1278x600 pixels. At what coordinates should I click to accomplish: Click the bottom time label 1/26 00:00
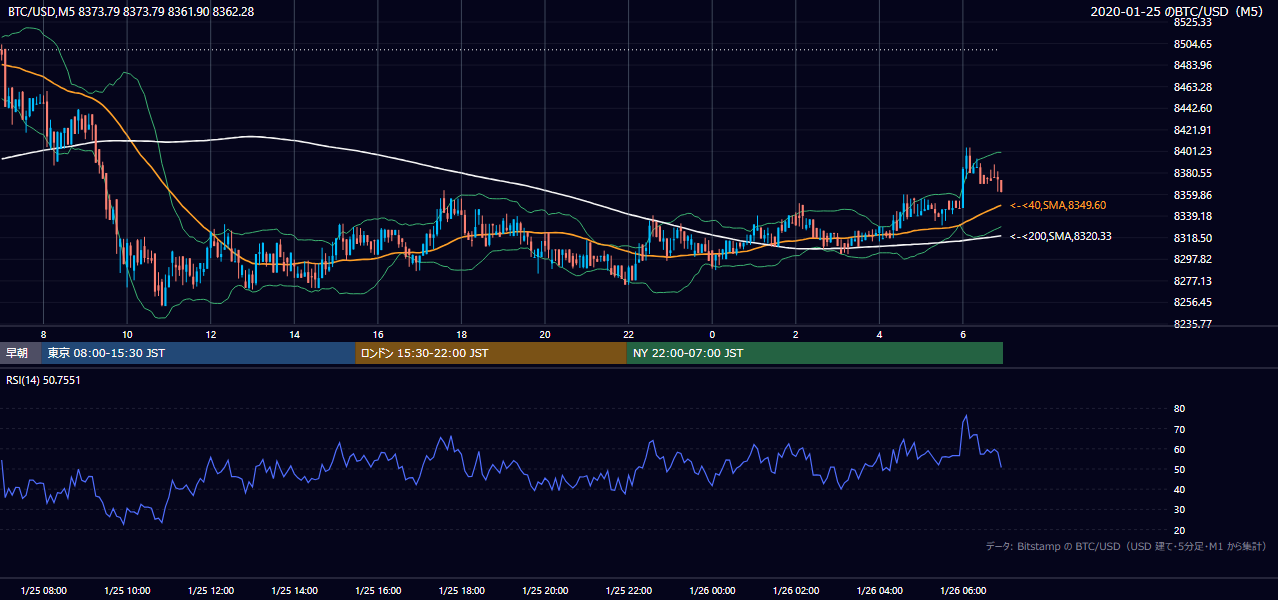[712, 591]
